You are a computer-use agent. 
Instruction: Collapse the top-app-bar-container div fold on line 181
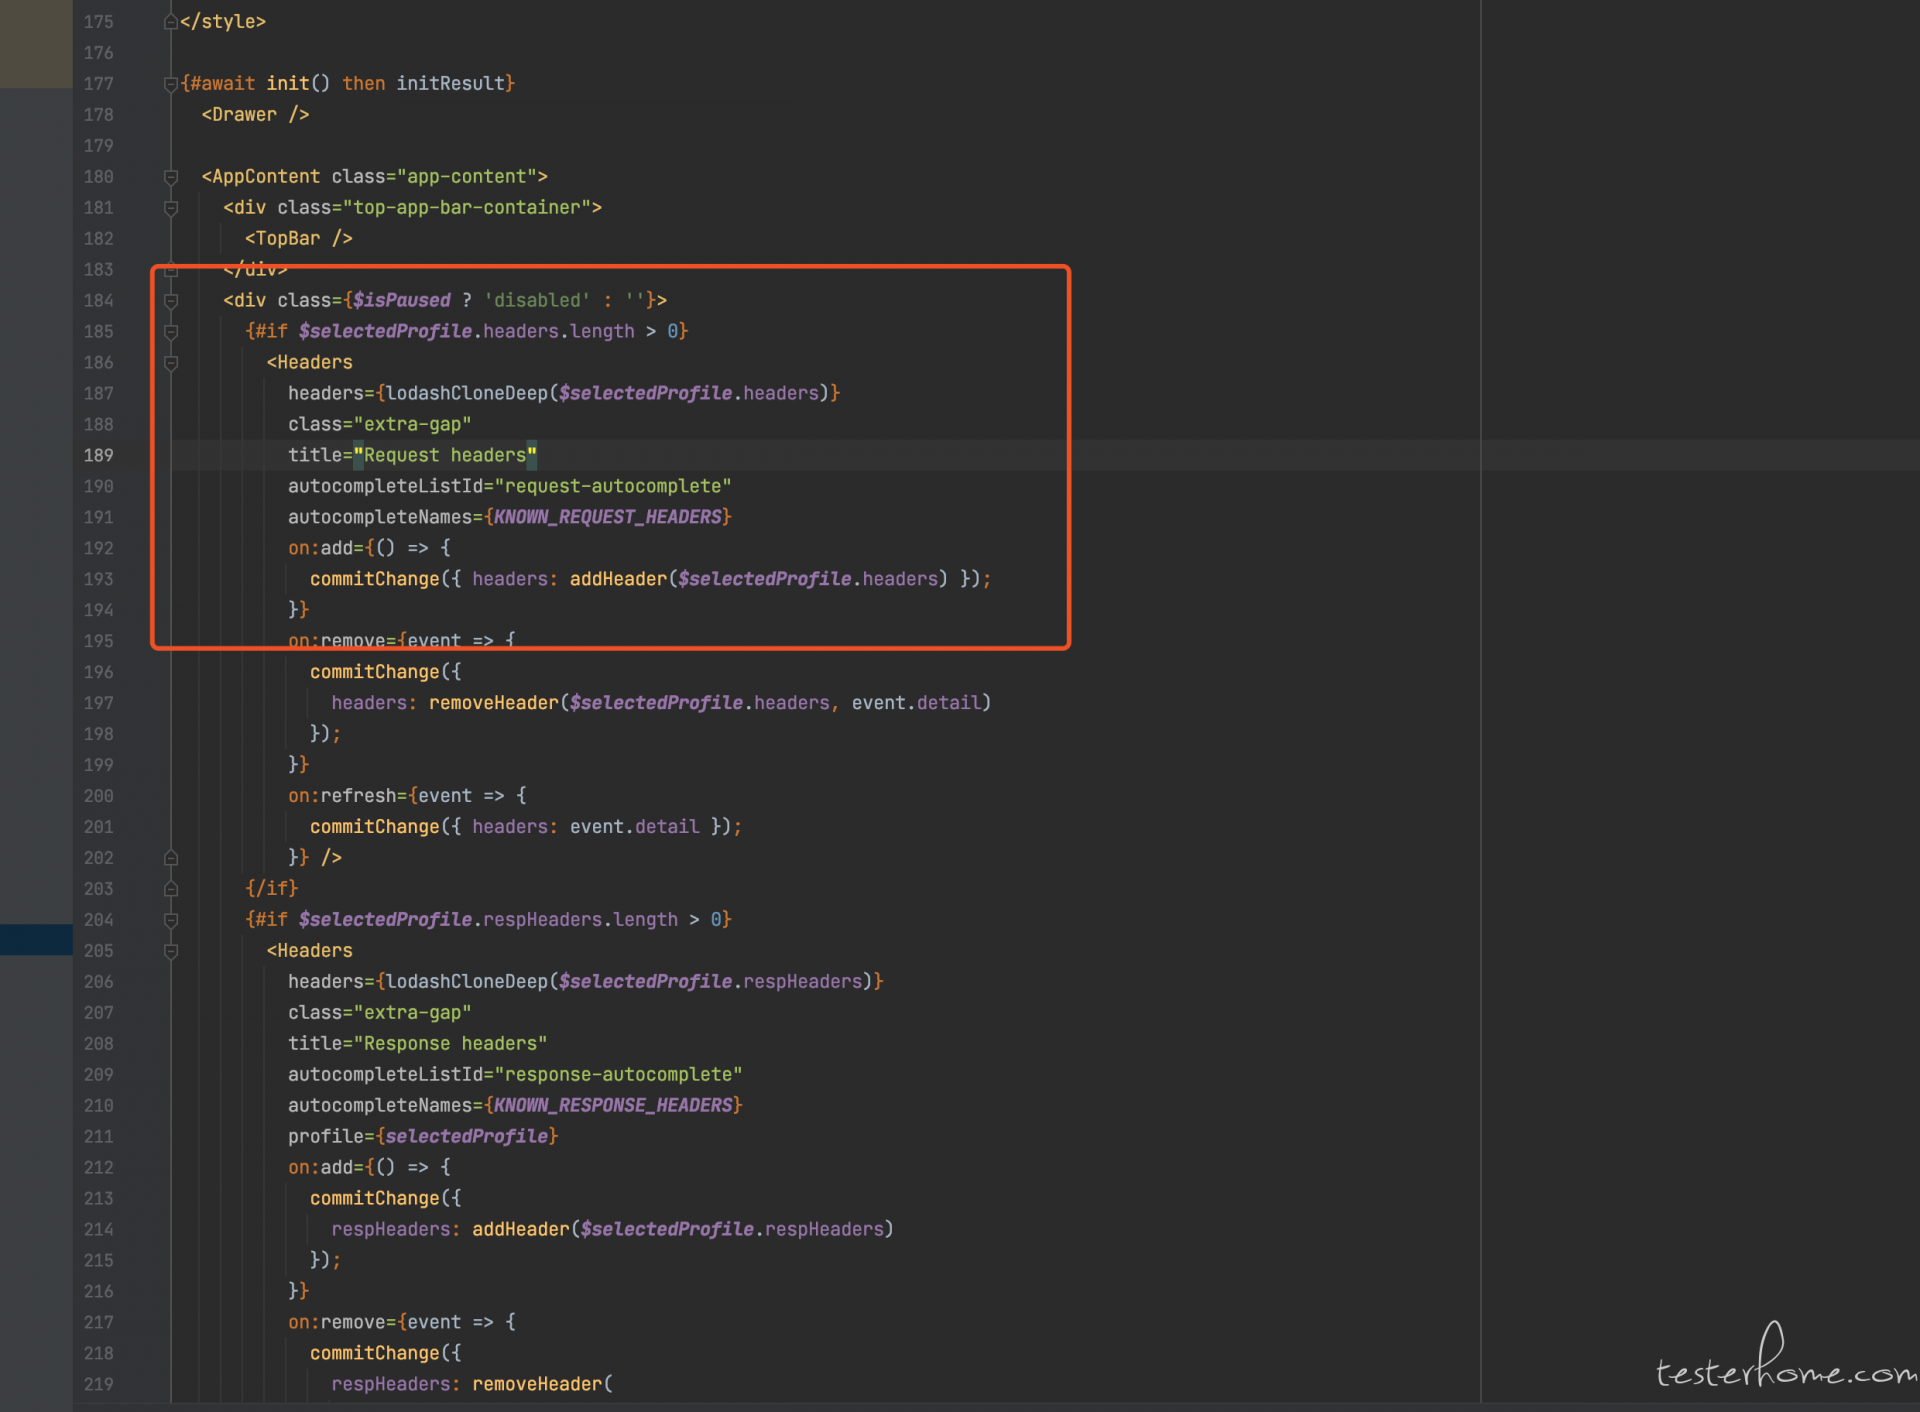[171, 208]
